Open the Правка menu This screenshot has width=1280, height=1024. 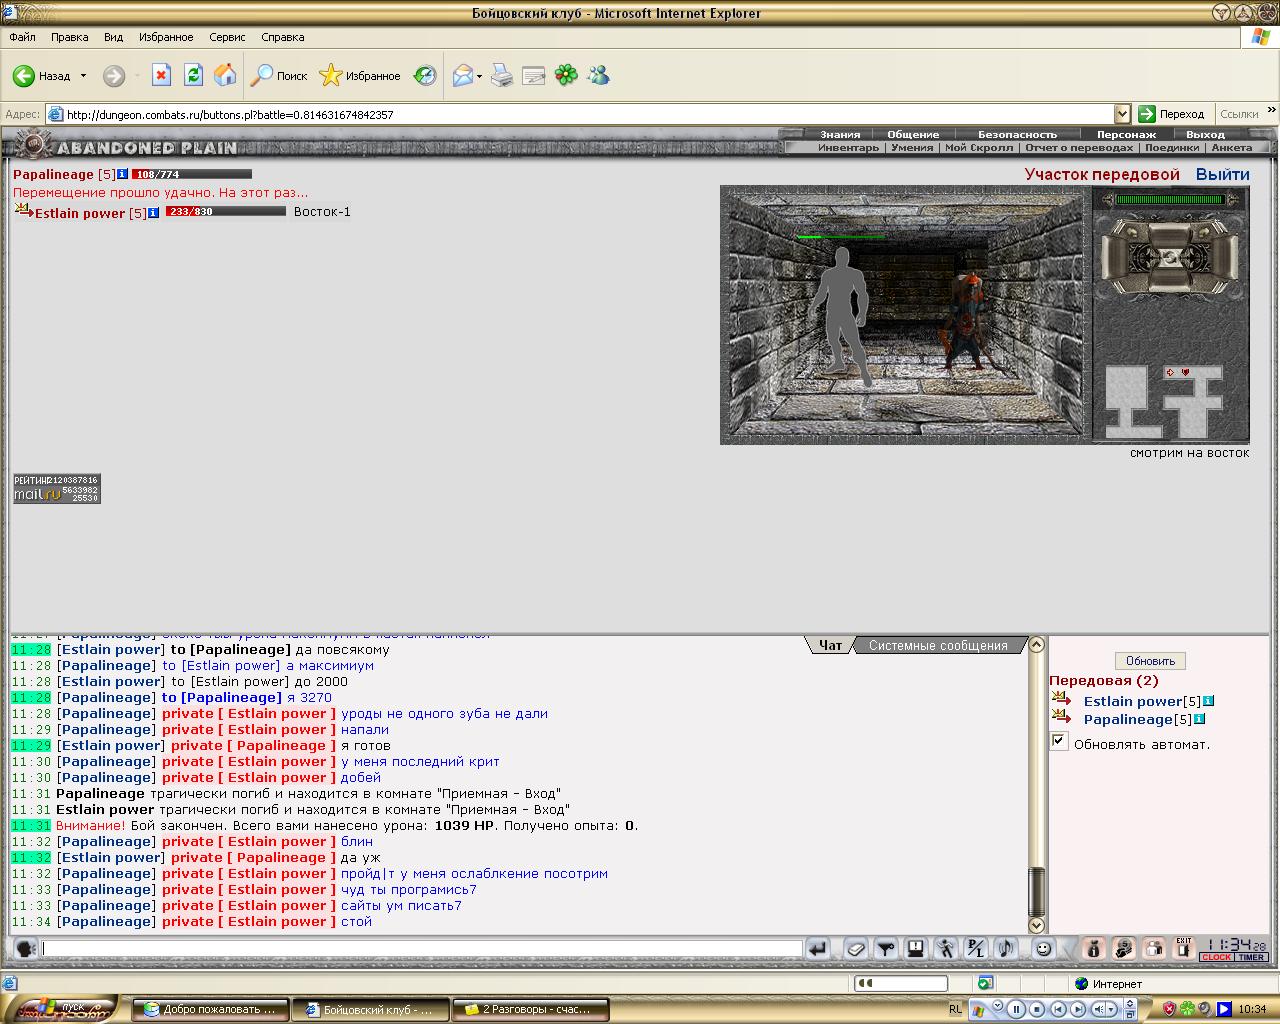coord(69,37)
